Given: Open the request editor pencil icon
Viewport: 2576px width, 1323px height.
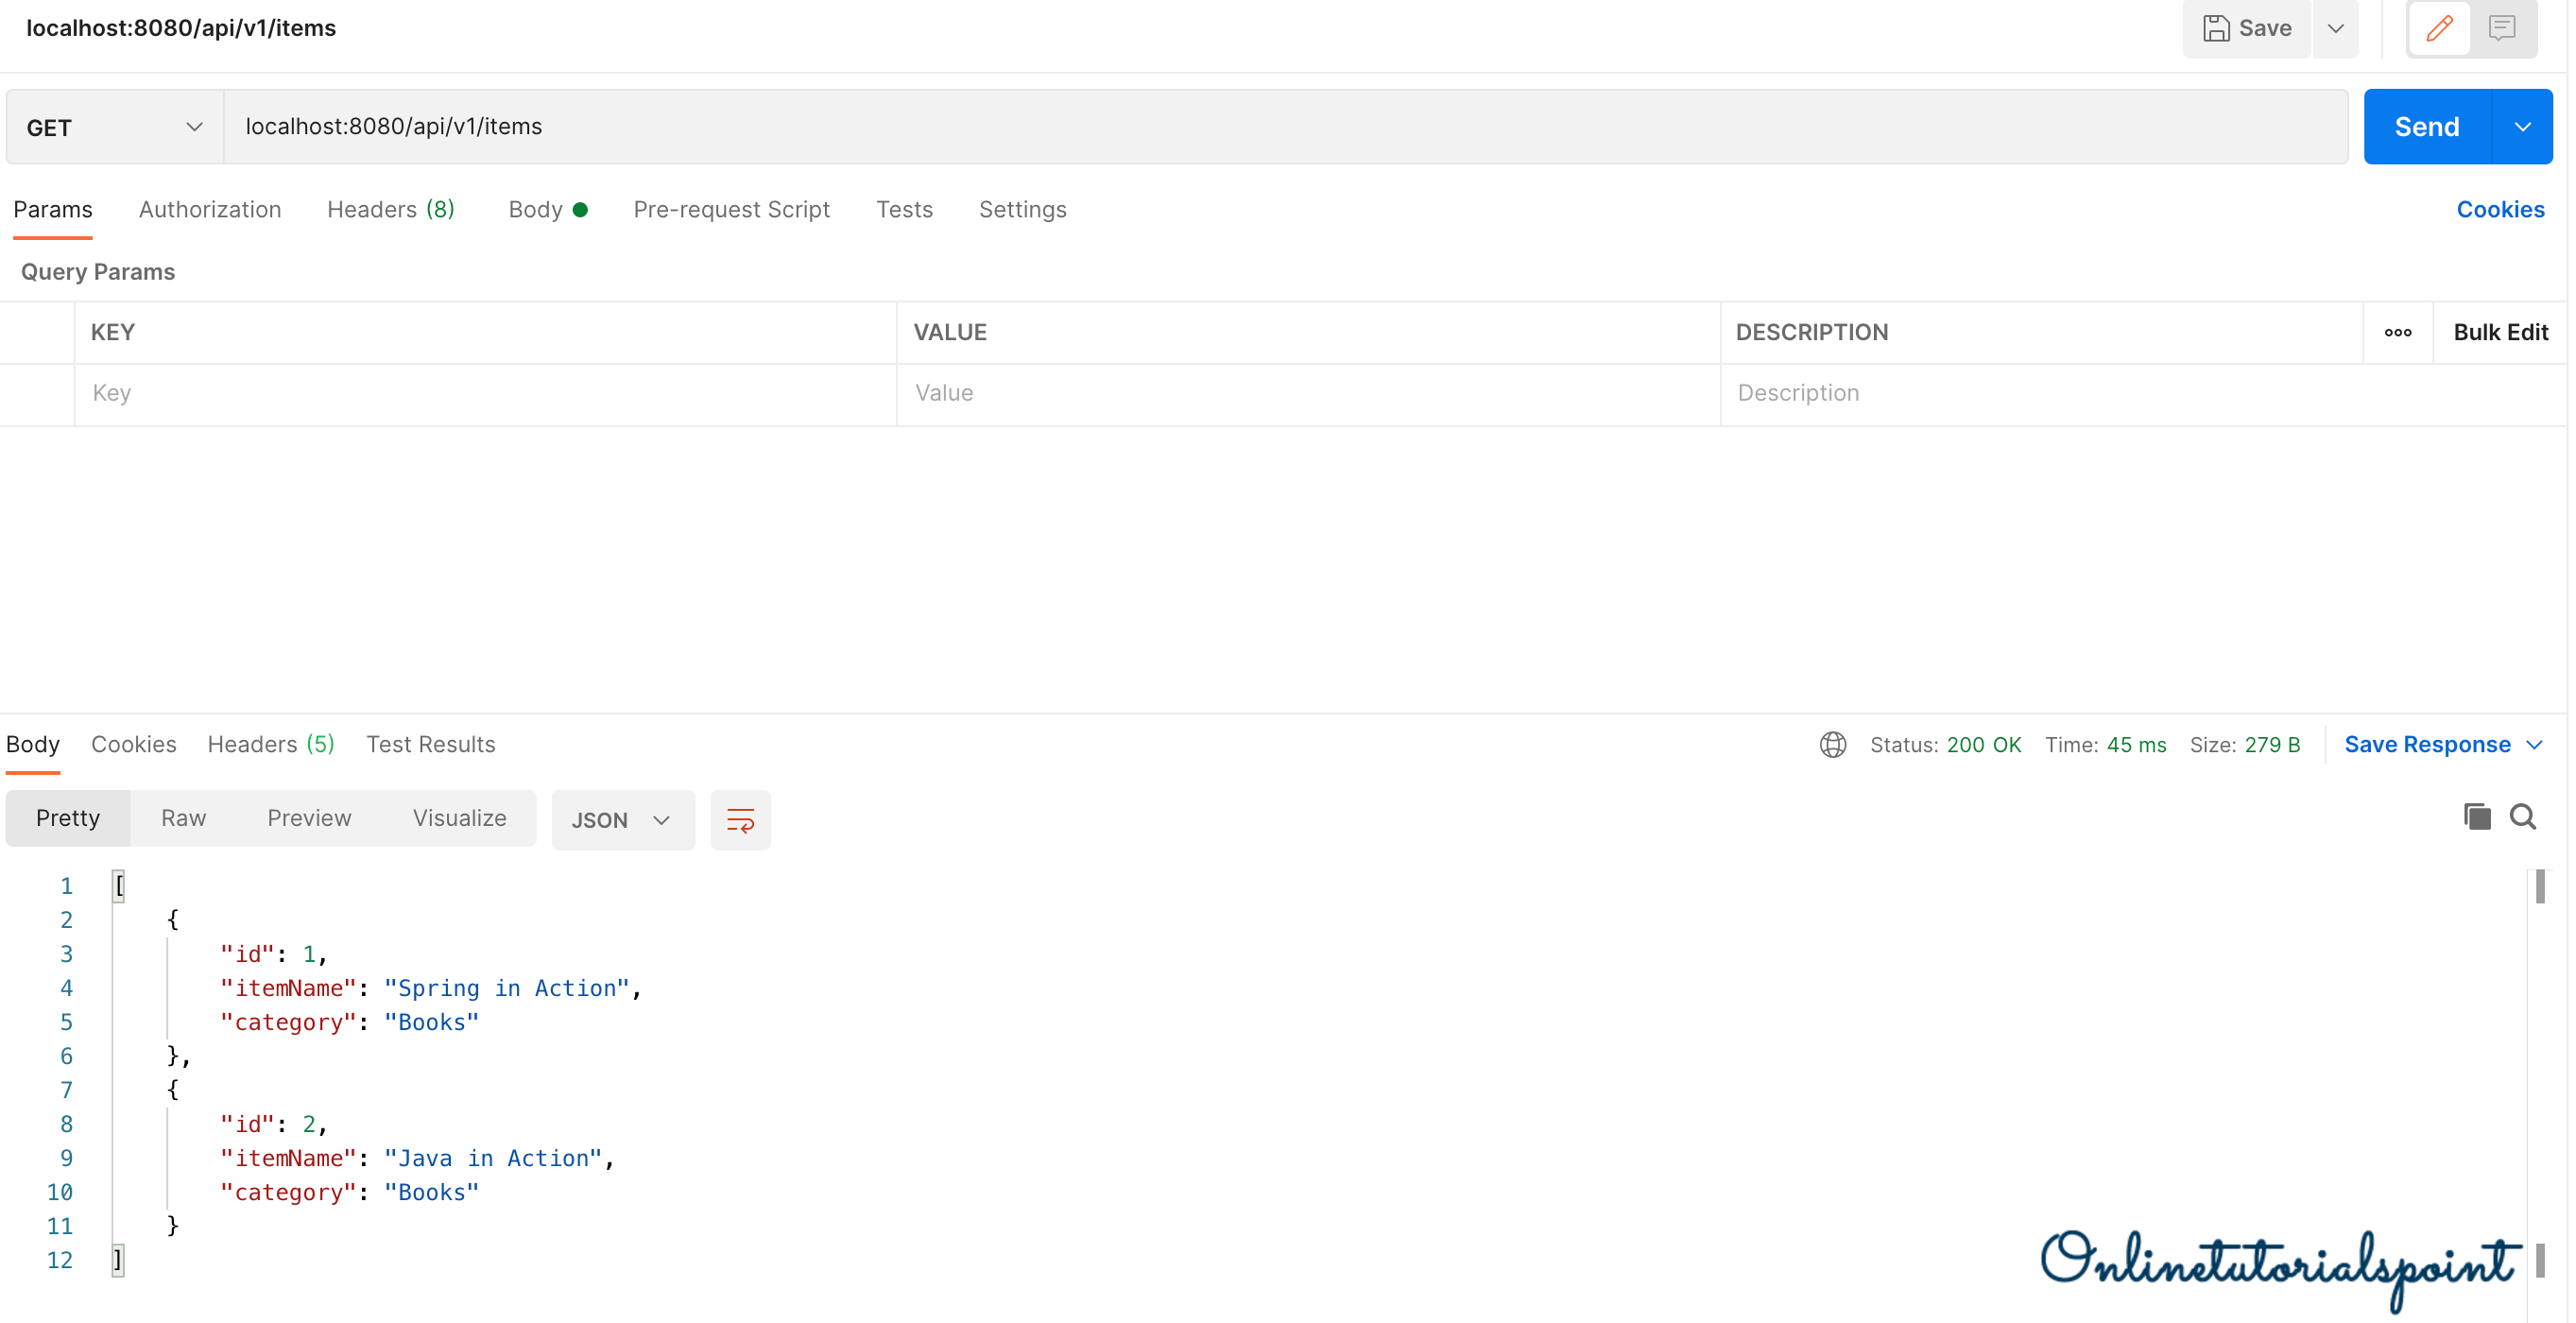Looking at the screenshot, I should [2440, 28].
